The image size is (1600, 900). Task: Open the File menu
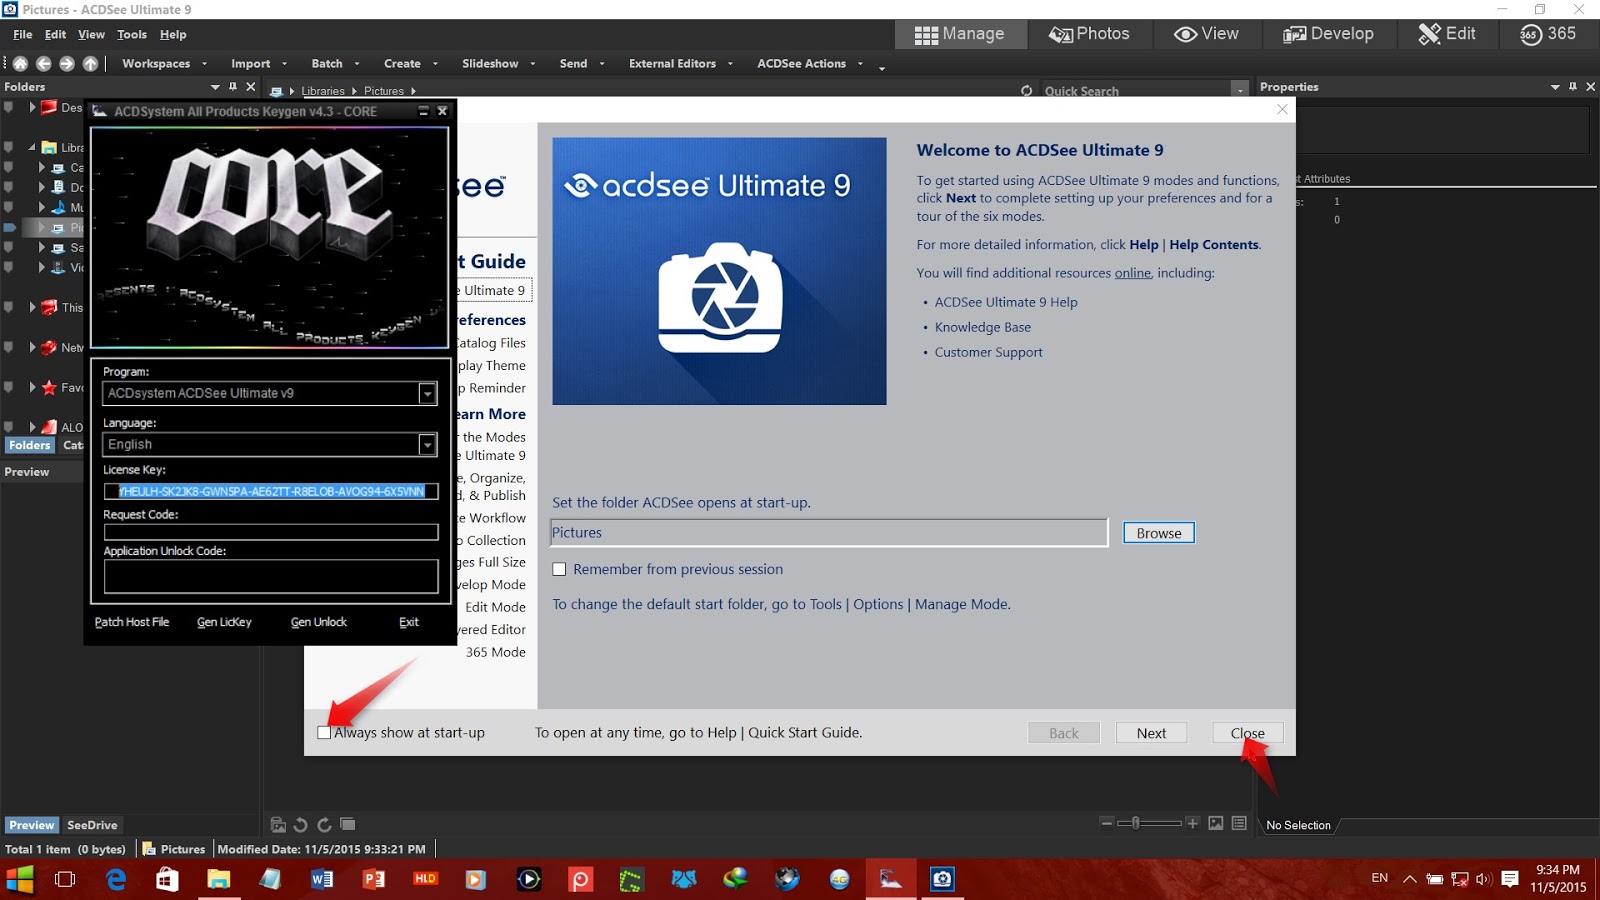coord(23,34)
